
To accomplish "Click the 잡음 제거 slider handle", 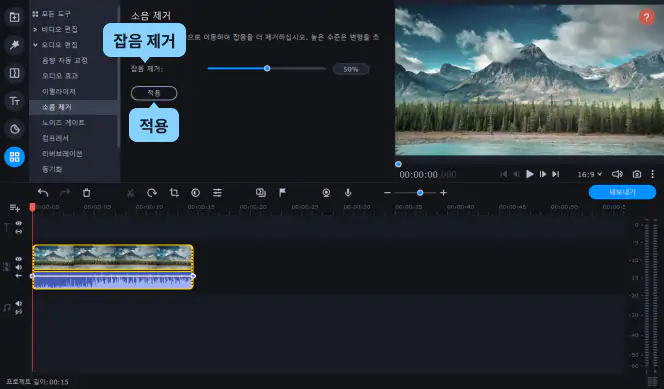I will [x=267, y=68].
